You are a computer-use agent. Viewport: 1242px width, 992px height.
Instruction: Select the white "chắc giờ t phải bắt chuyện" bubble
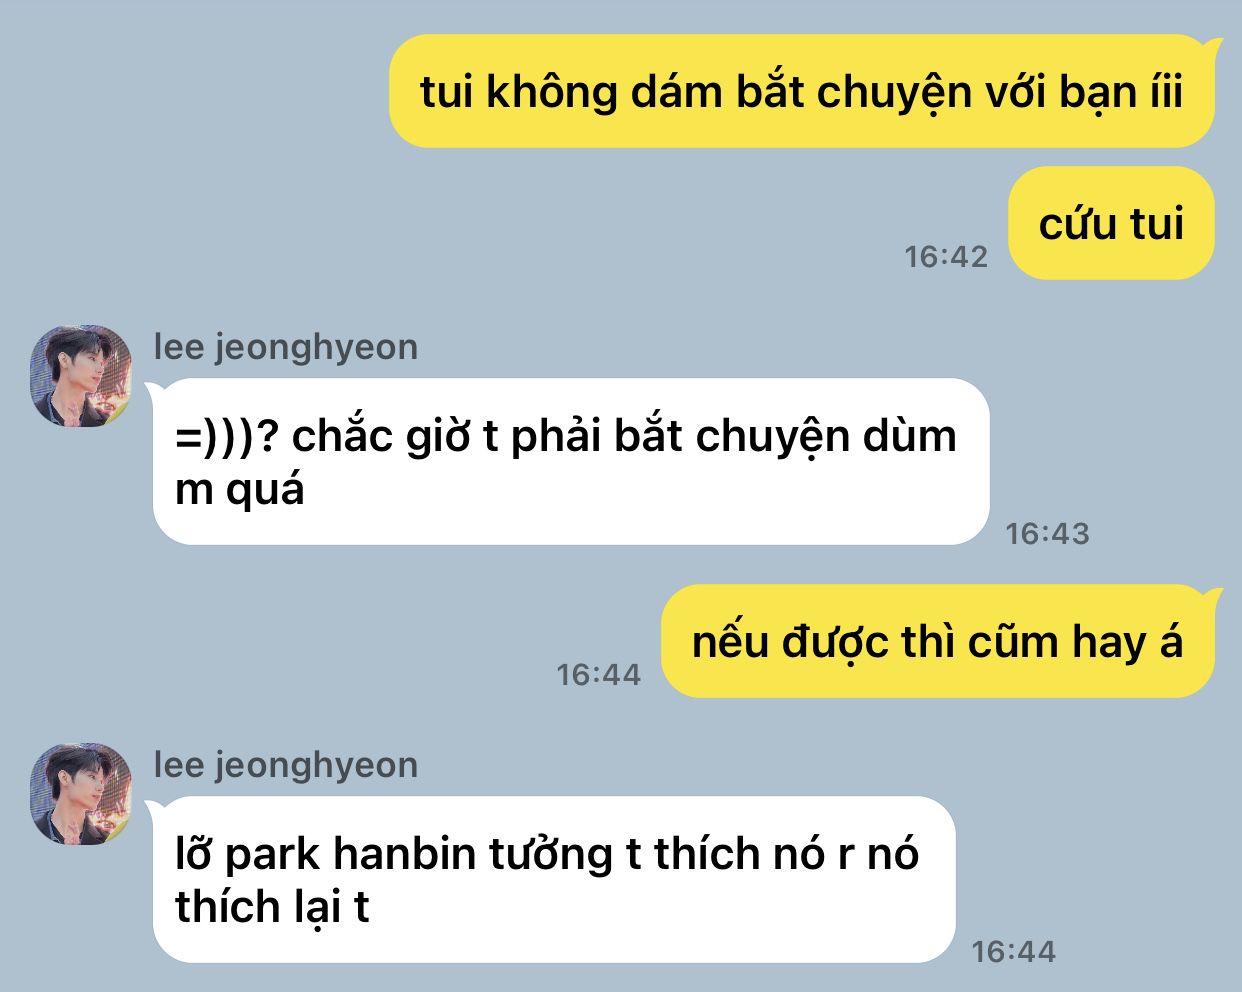tap(570, 462)
